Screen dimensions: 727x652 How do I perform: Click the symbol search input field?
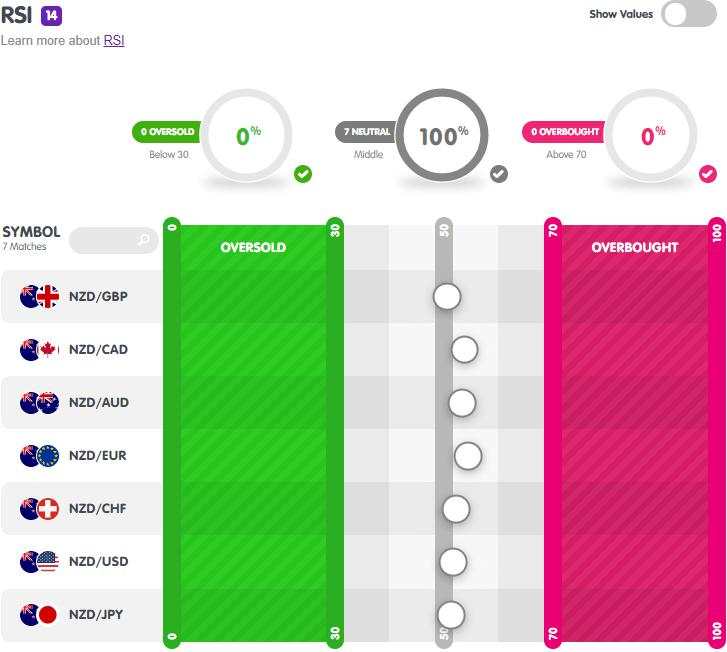click(x=114, y=240)
